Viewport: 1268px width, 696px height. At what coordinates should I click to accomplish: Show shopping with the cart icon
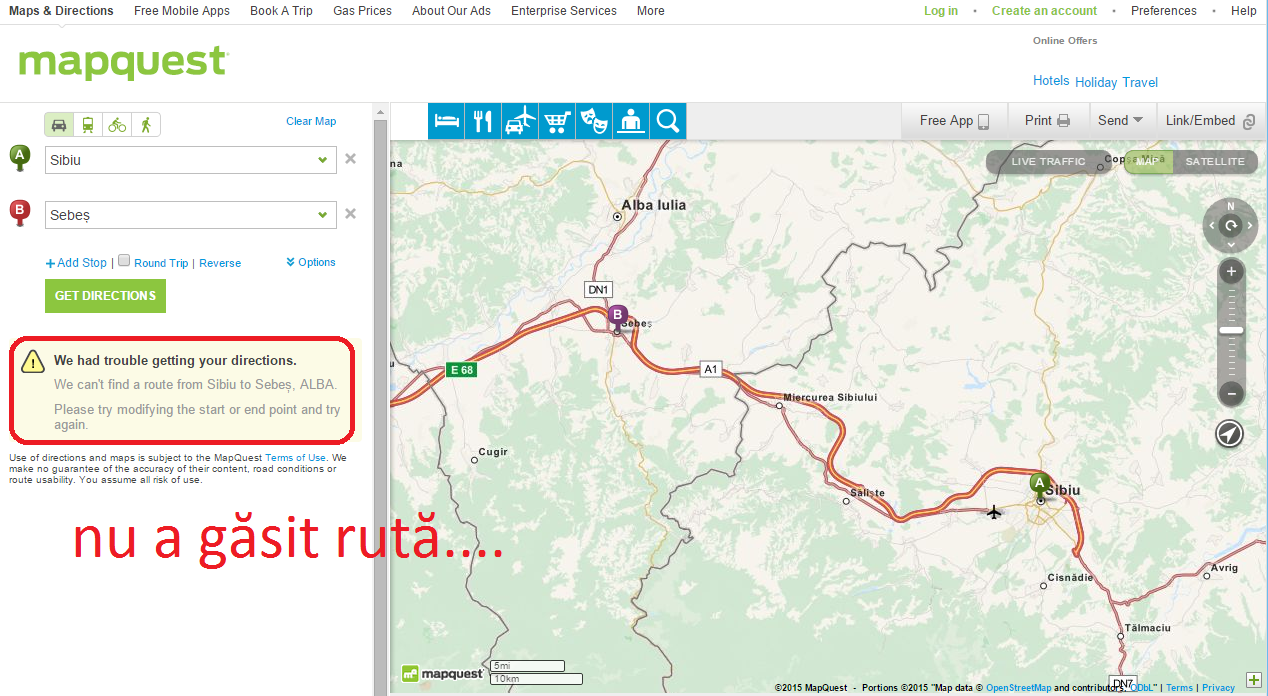point(558,121)
